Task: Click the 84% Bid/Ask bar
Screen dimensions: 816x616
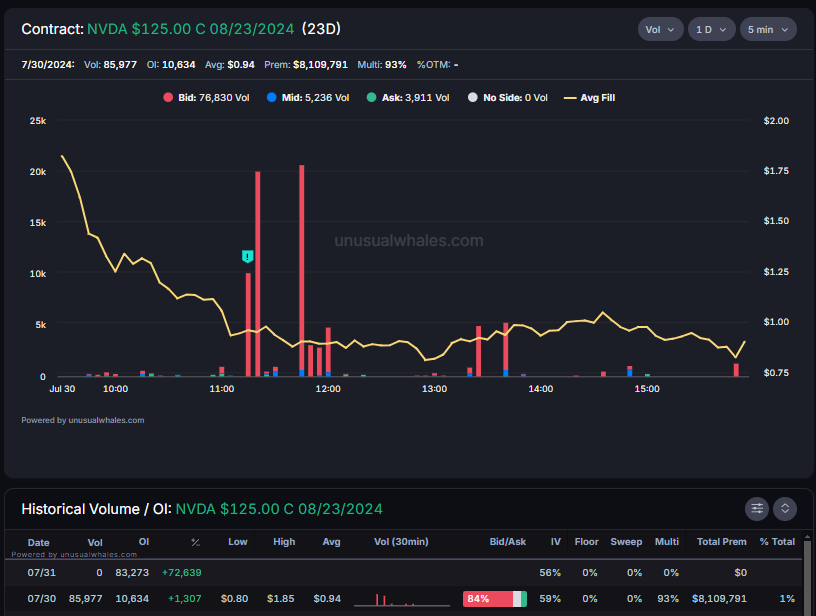Action: tap(495, 599)
